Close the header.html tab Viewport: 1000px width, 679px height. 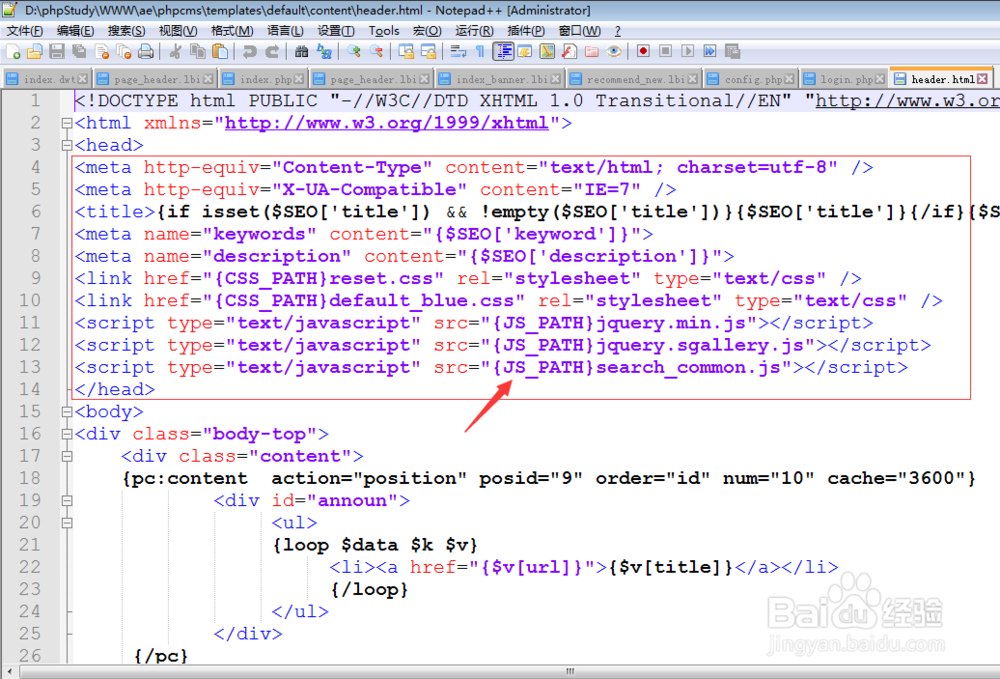click(x=983, y=78)
